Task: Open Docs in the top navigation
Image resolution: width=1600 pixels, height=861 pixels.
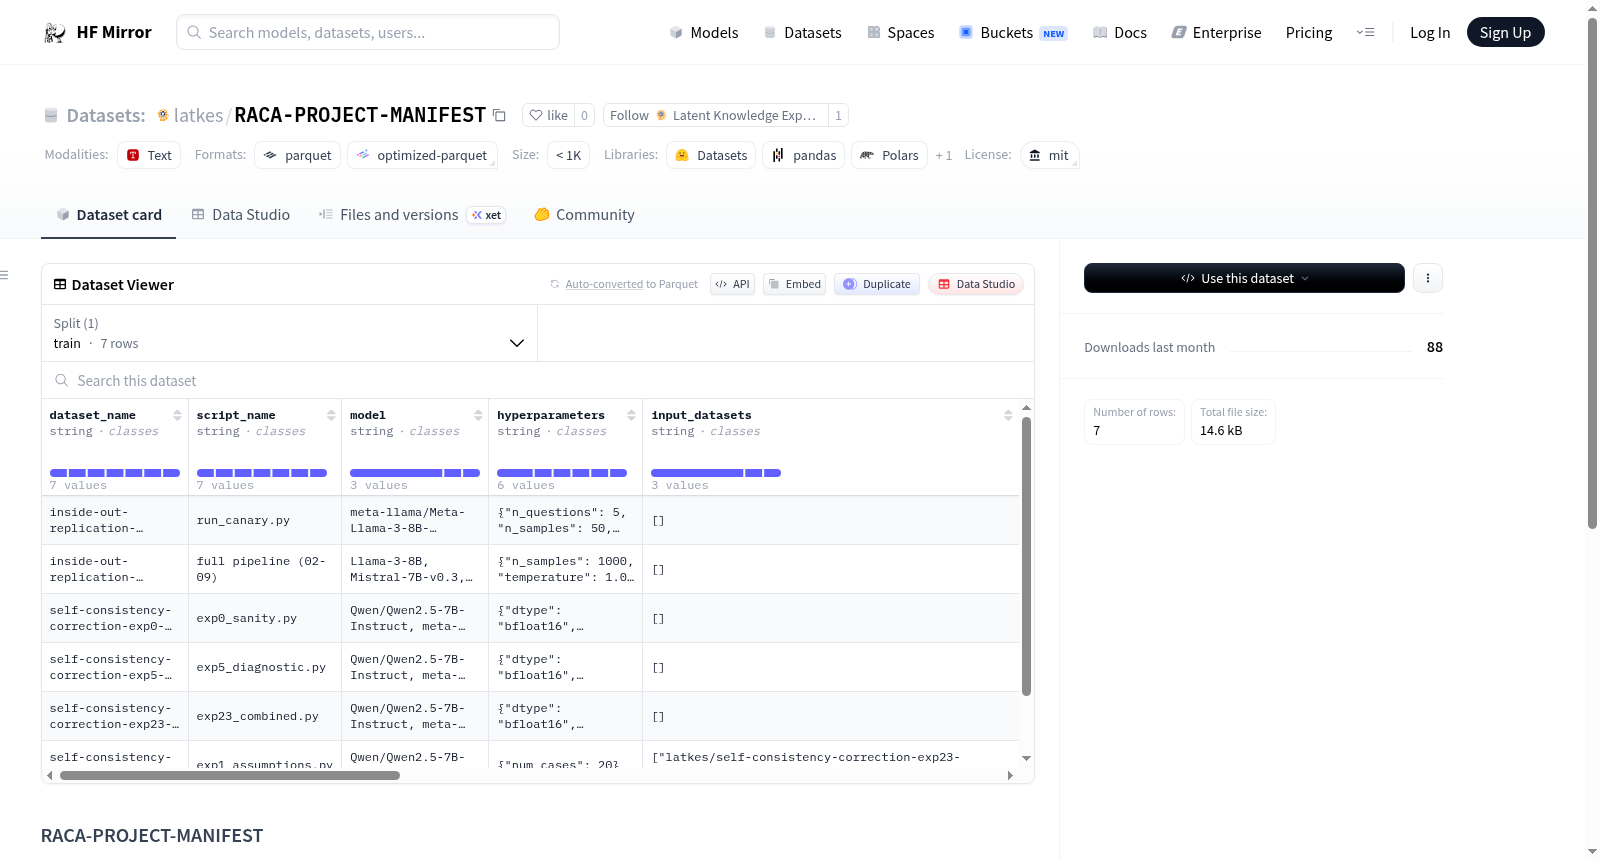Action: pos(1119,33)
